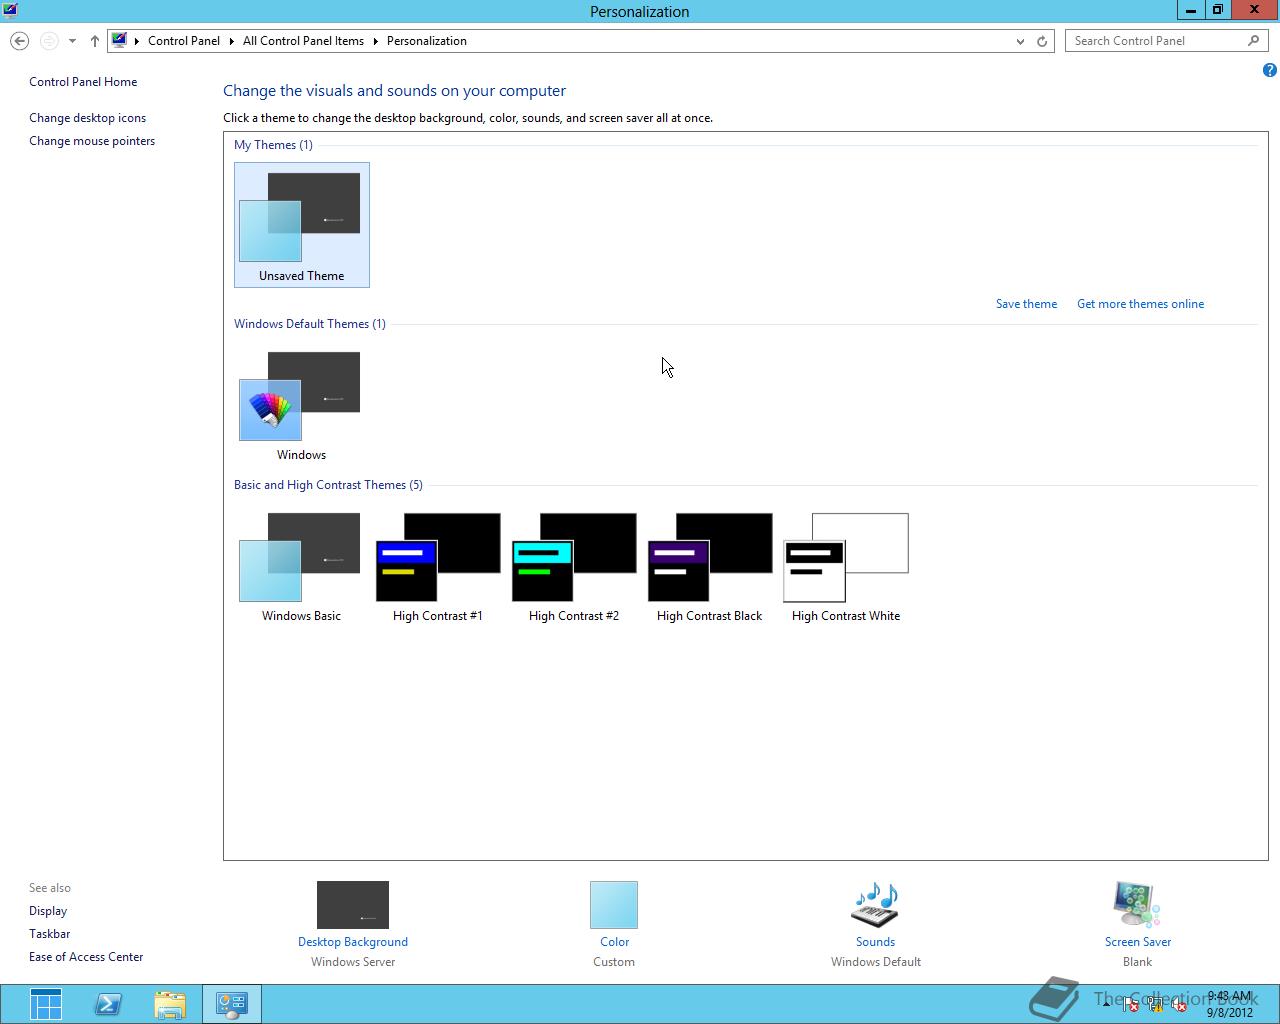Click All Control Panel Items breadcrumb

click(303, 41)
